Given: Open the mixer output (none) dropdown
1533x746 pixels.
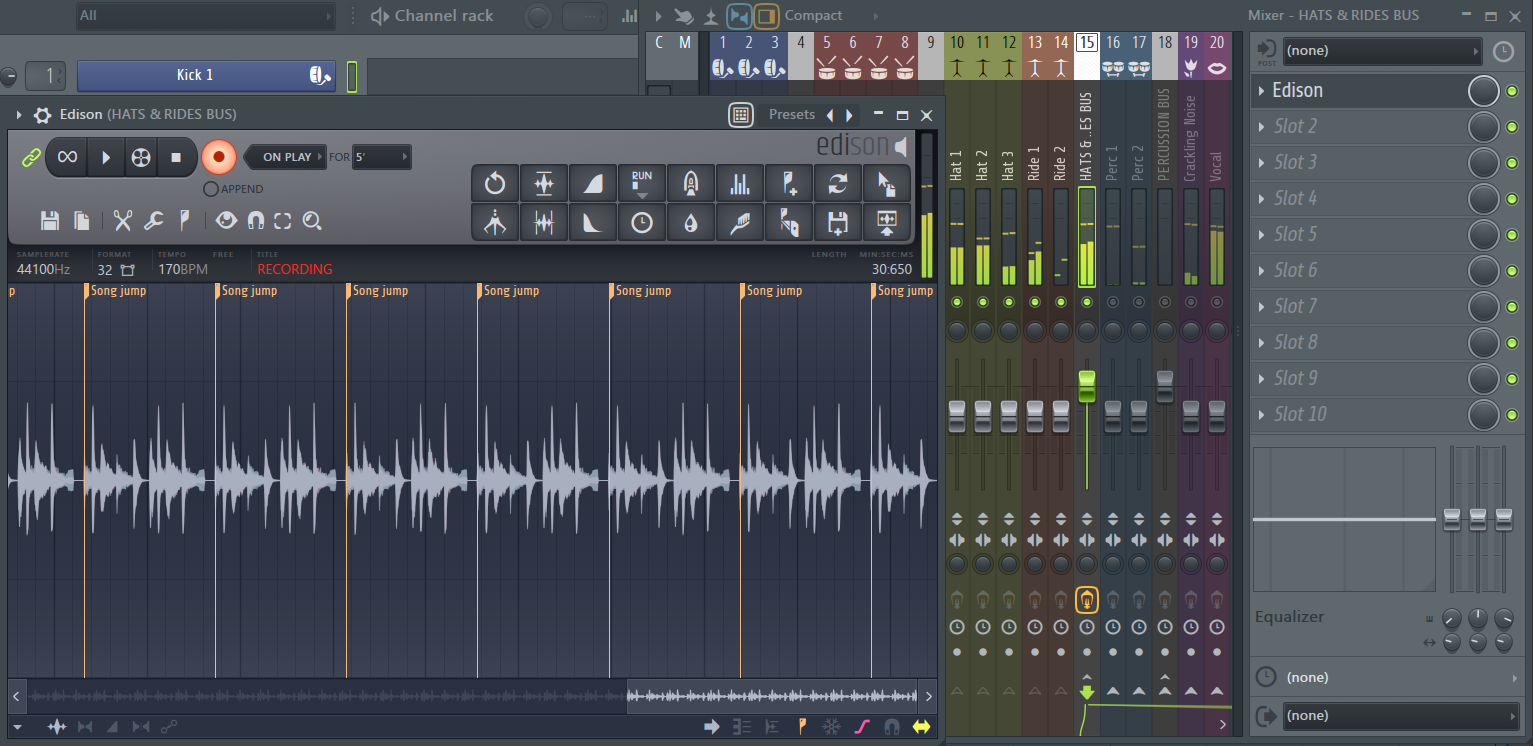Looking at the screenshot, I should coord(1401,715).
